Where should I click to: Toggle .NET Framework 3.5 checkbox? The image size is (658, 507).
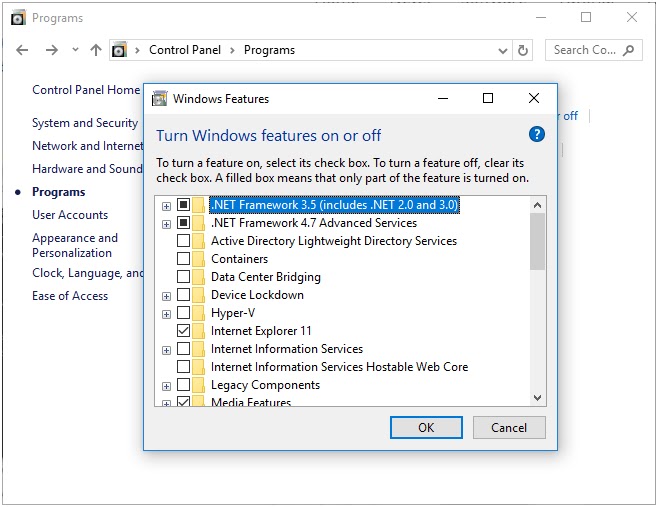[183, 205]
